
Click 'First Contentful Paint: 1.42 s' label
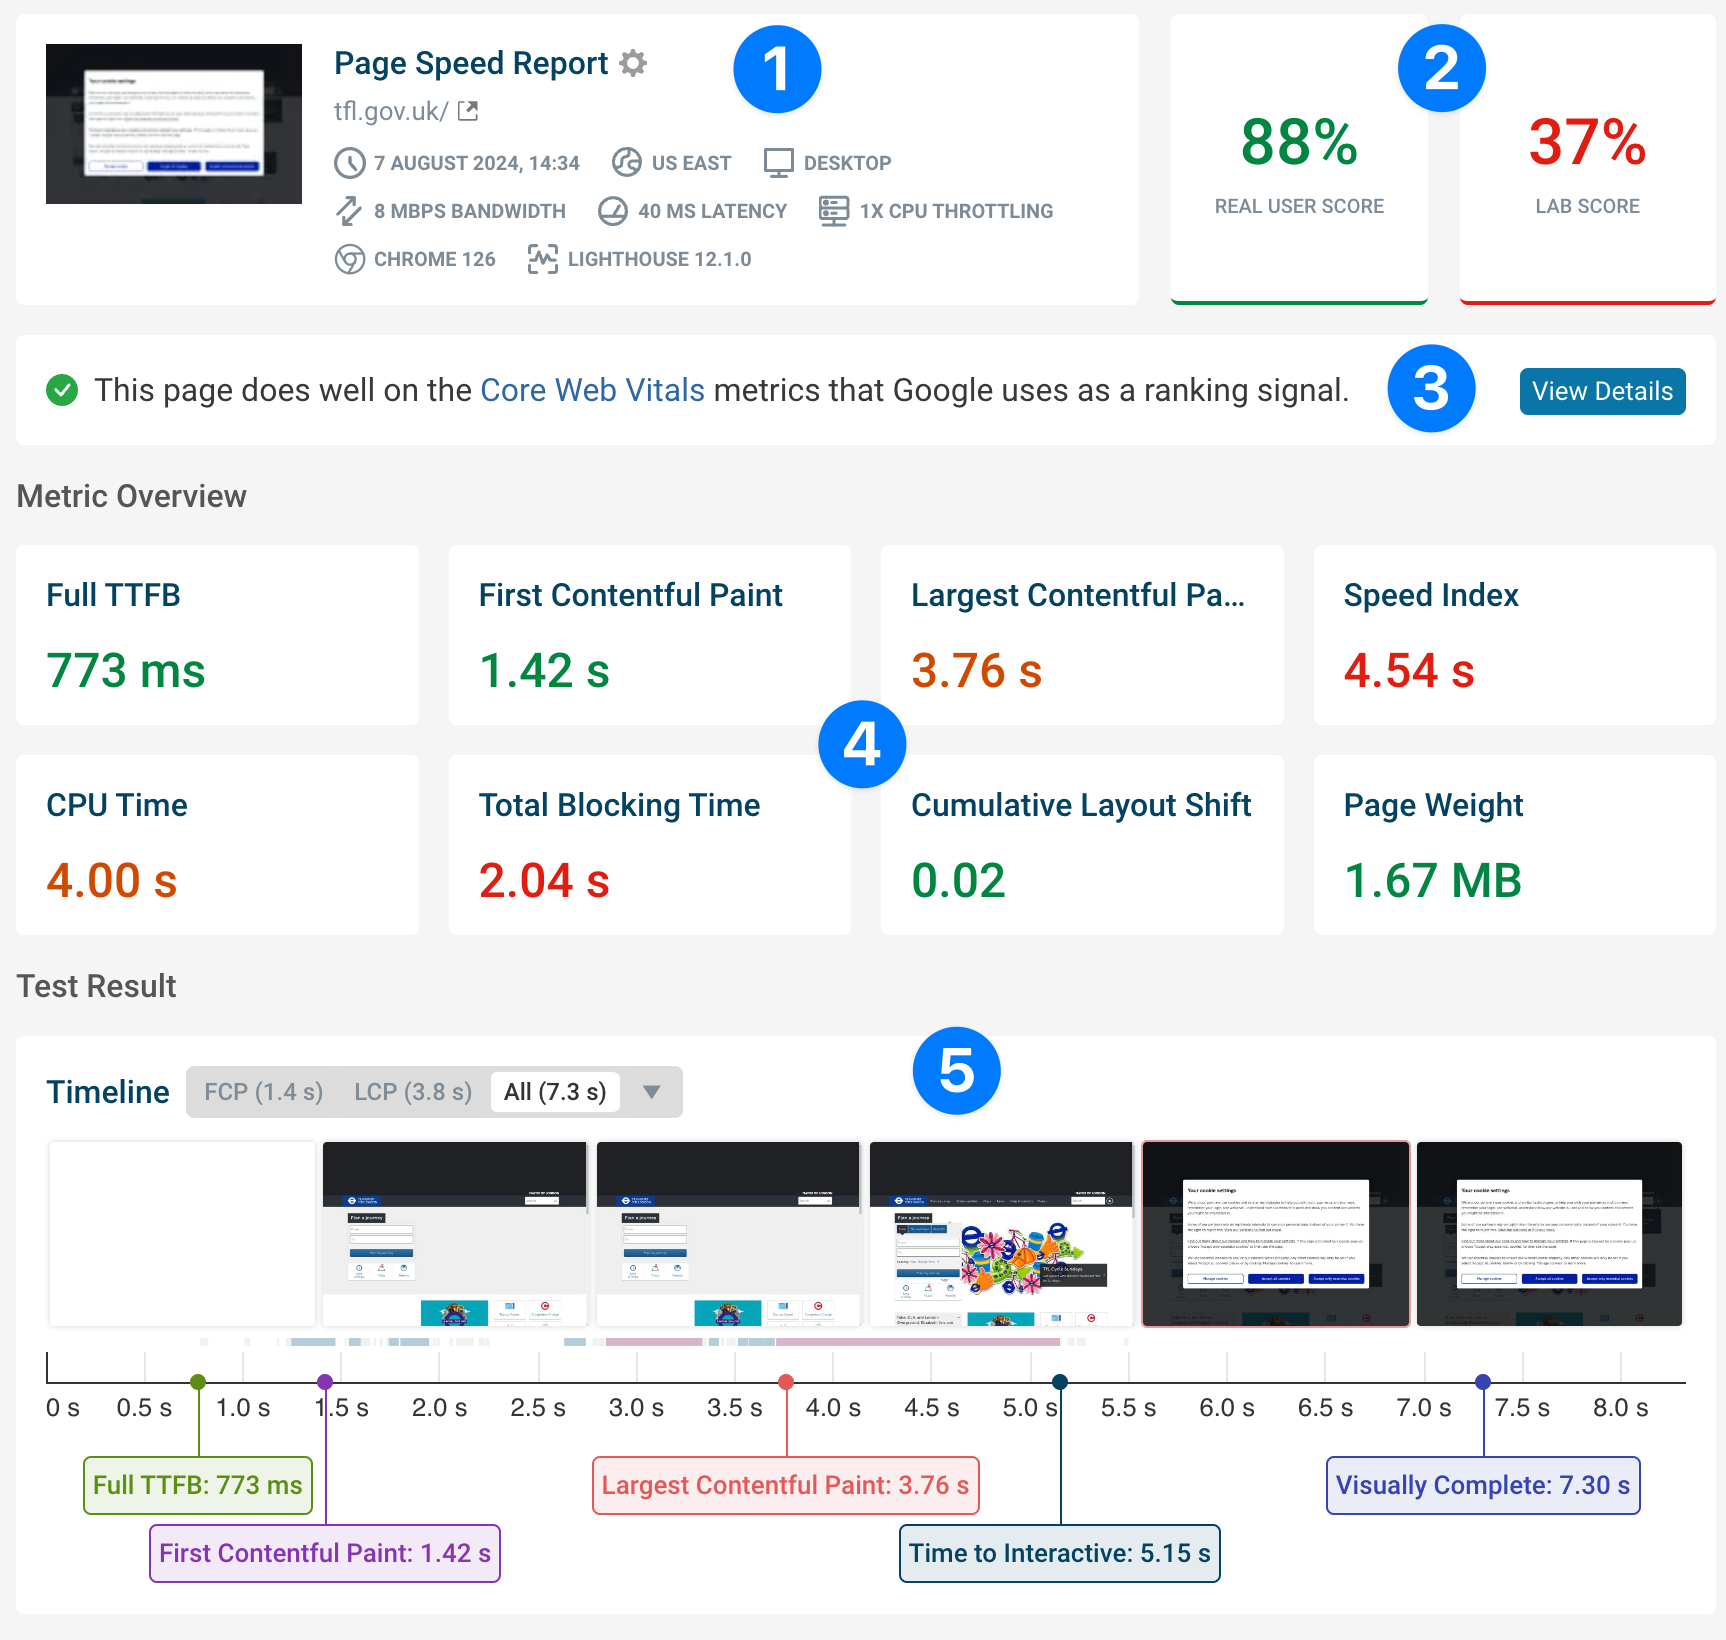click(325, 1553)
